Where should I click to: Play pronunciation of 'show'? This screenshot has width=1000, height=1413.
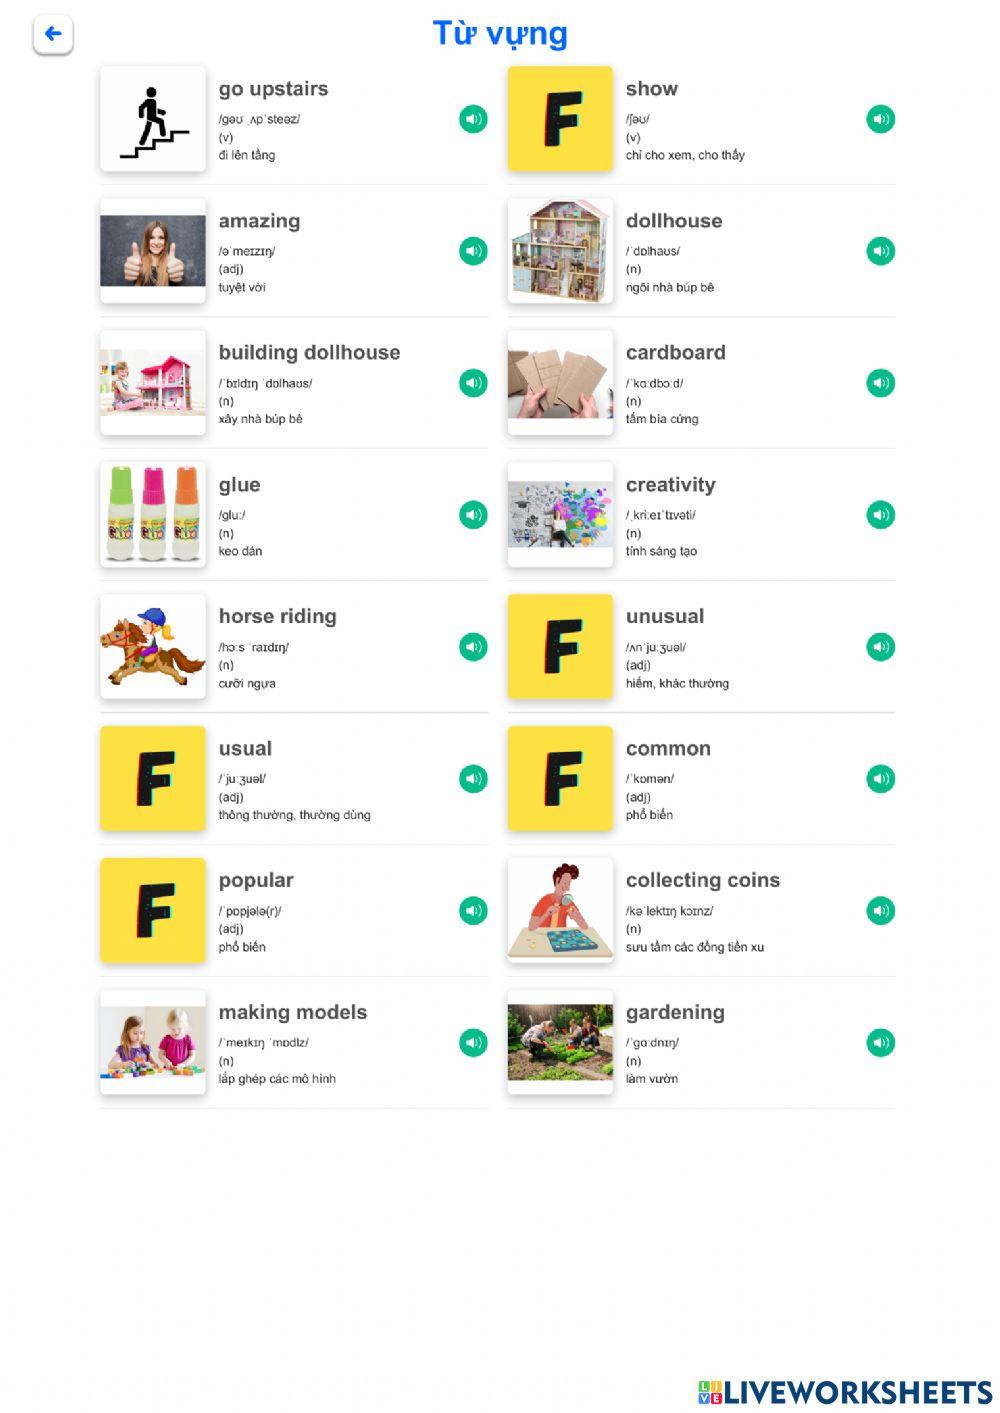tap(880, 119)
